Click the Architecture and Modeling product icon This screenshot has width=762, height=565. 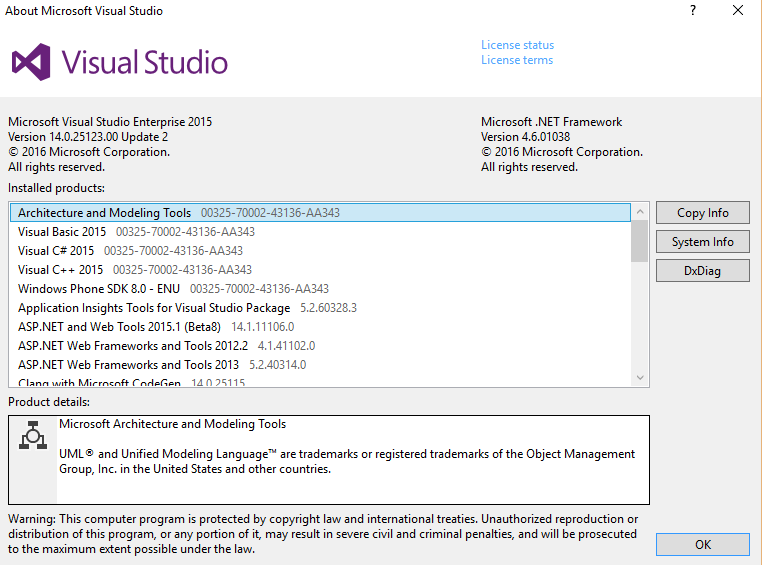point(33,438)
